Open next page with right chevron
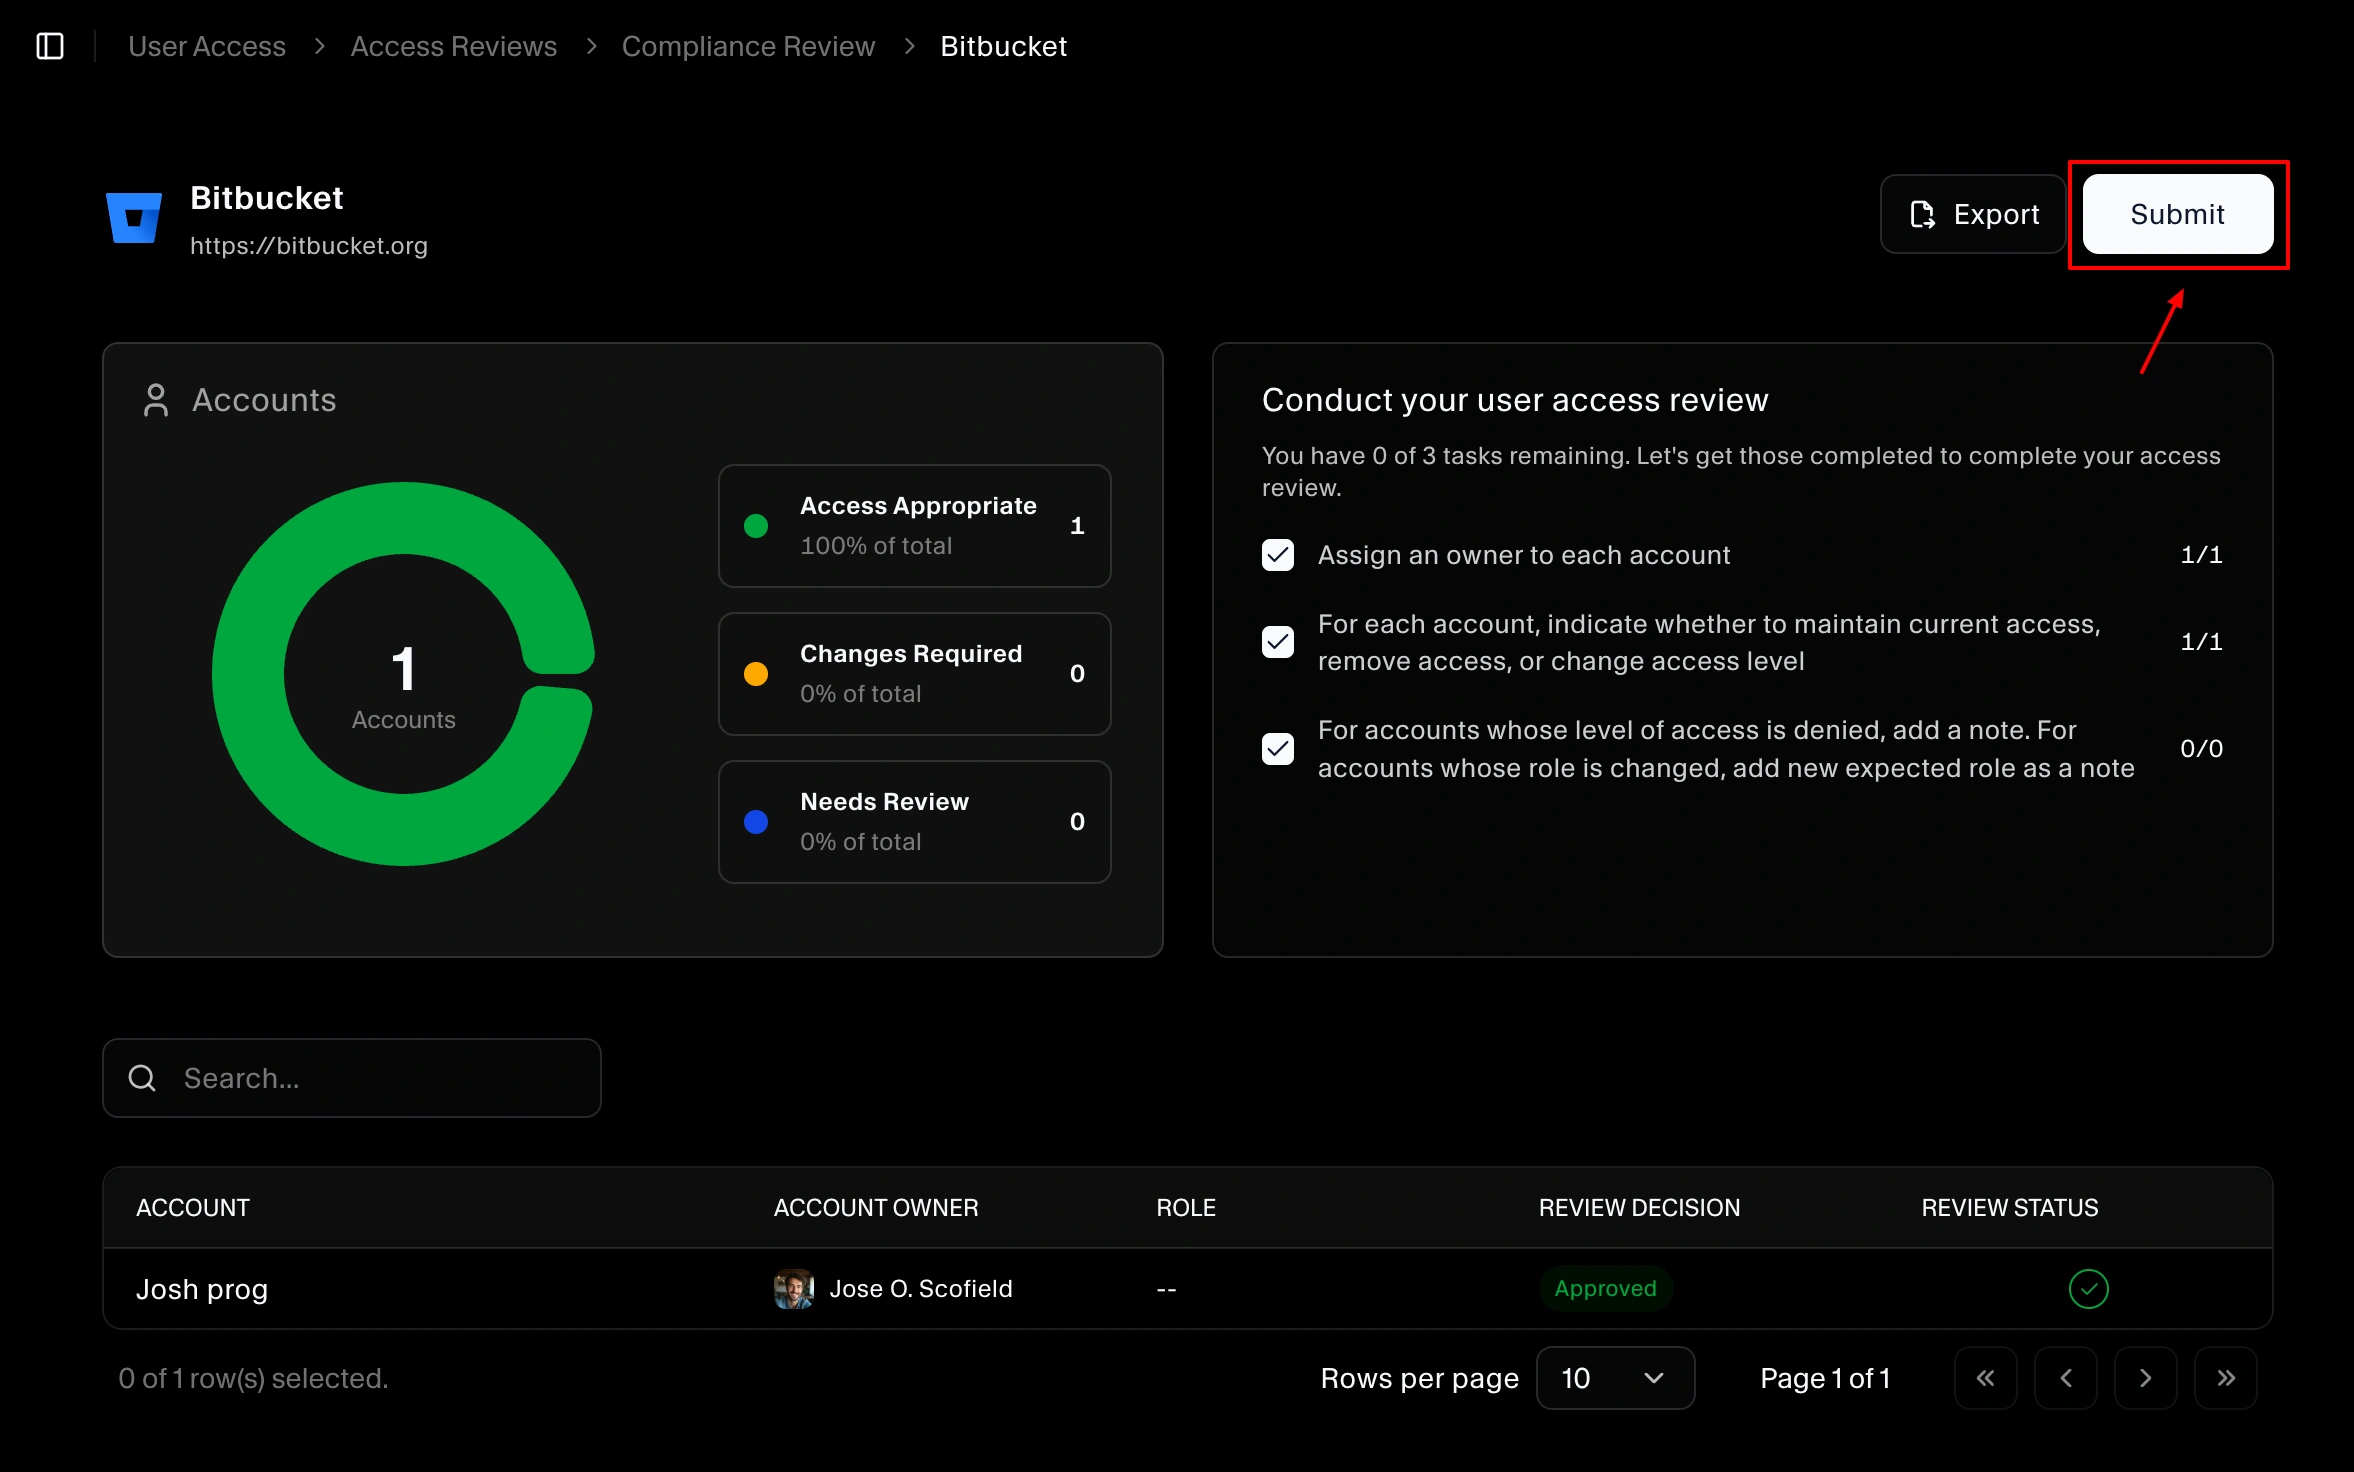The height and width of the screenshot is (1472, 2354). pos(2144,1378)
